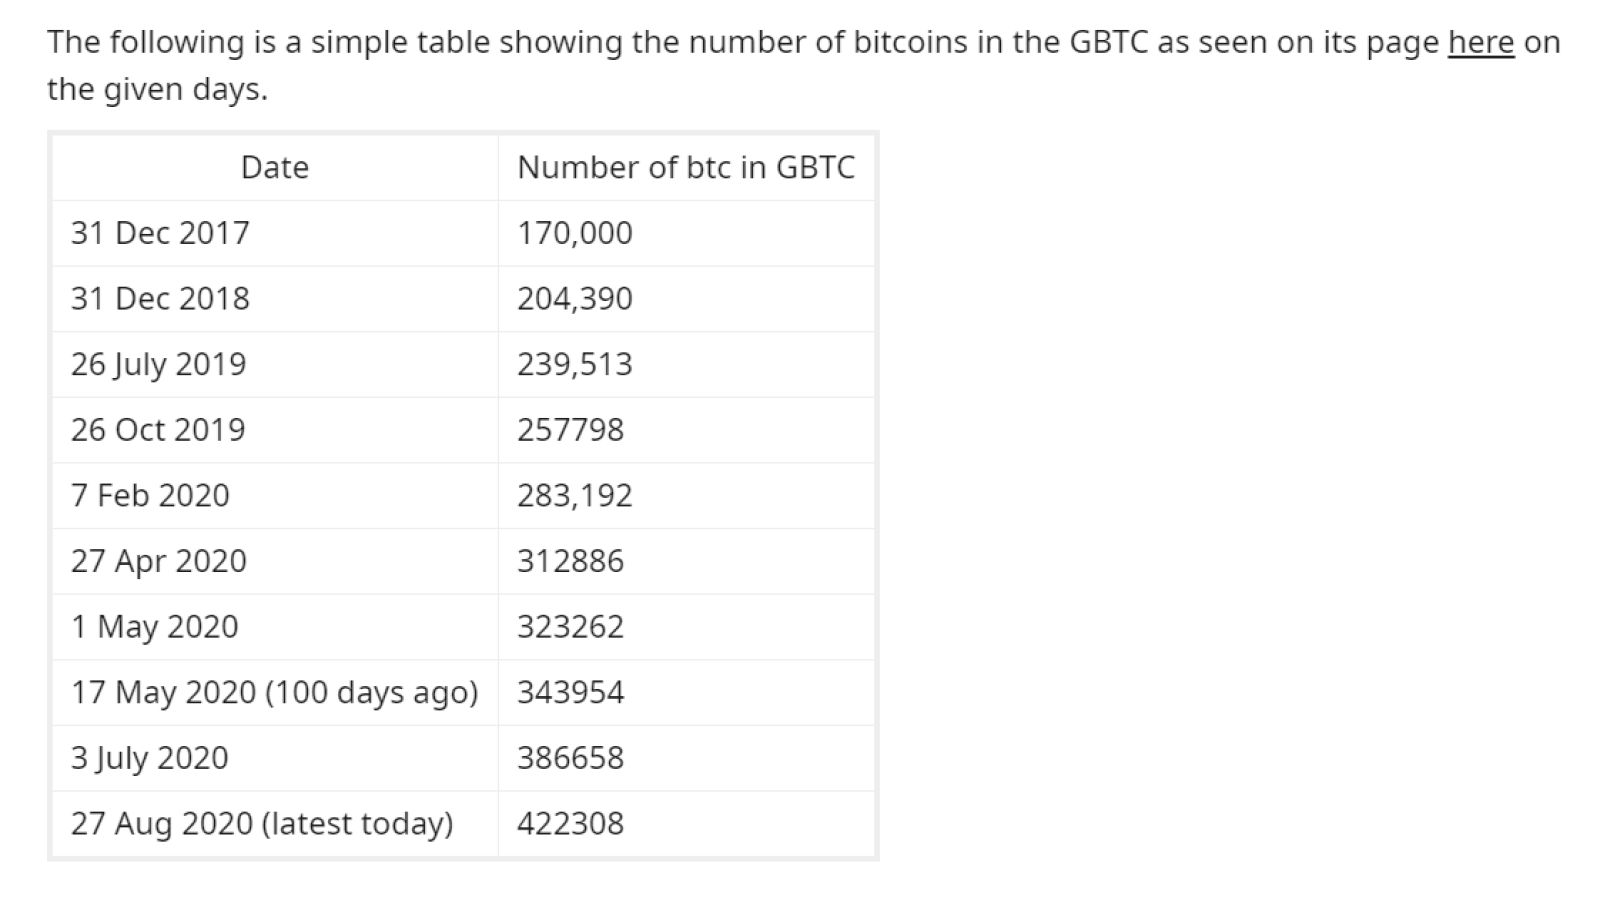Select the 239,513 value cell
The image size is (1600, 900).
point(686,364)
